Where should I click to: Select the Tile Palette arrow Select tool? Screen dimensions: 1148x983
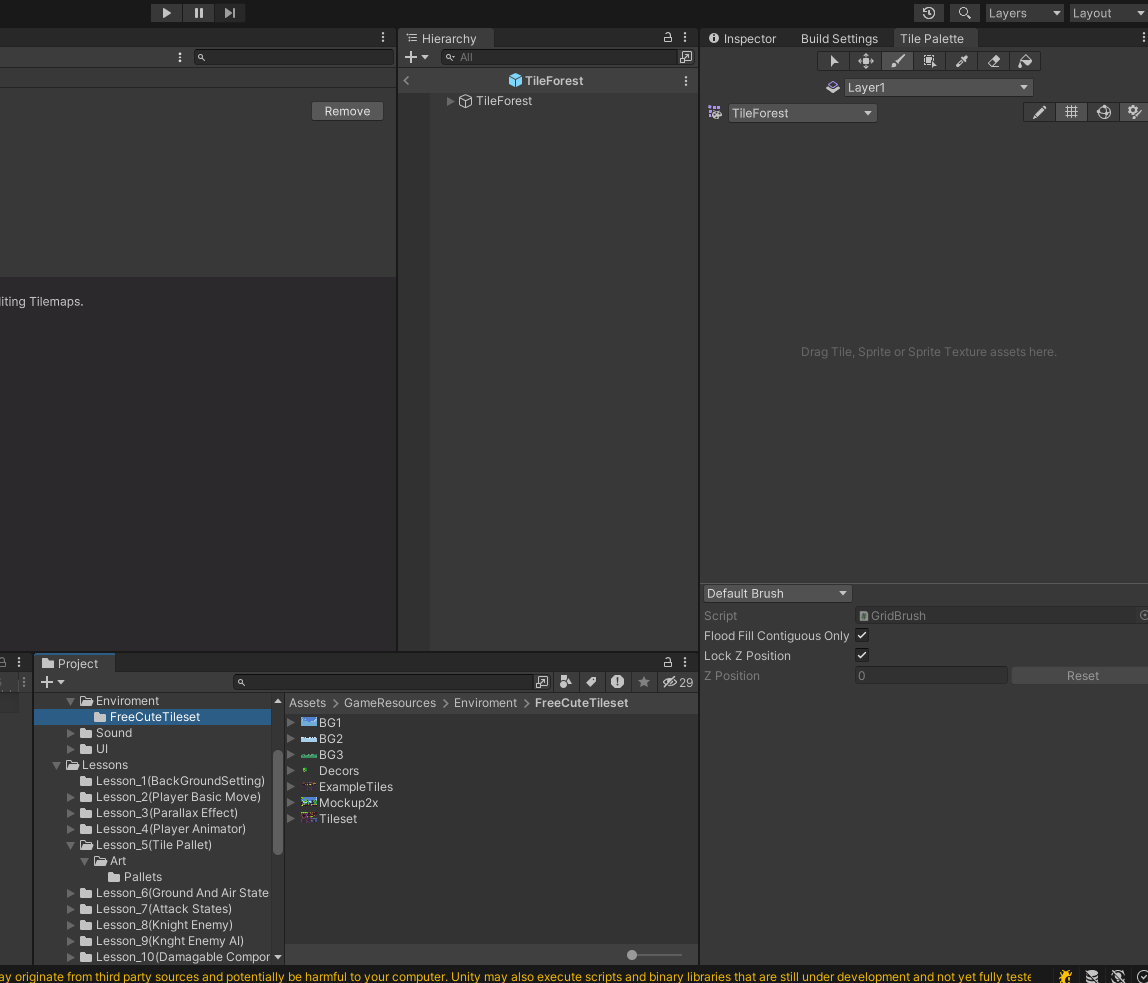point(833,61)
